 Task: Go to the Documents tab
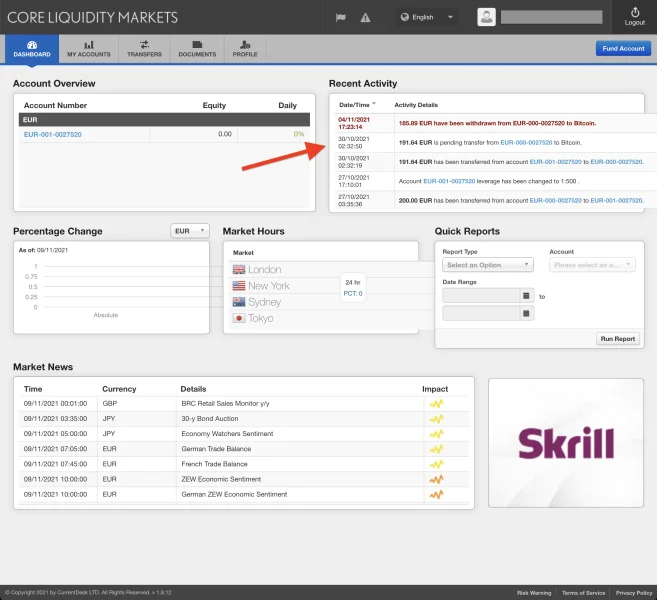pyautogui.click(x=197, y=48)
